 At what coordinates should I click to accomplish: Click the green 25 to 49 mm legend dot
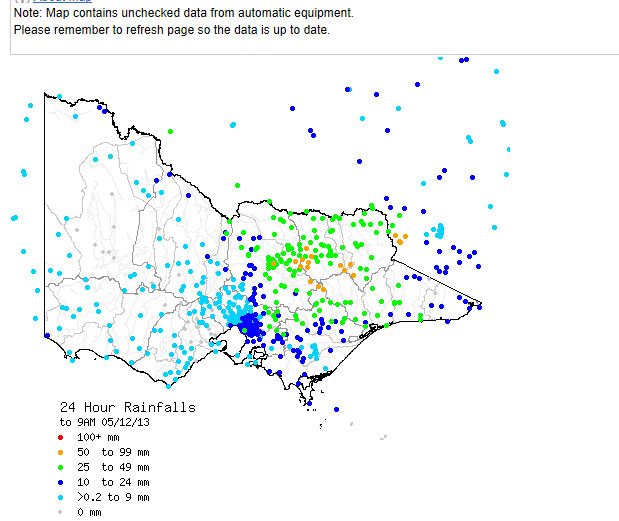click(x=60, y=467)
